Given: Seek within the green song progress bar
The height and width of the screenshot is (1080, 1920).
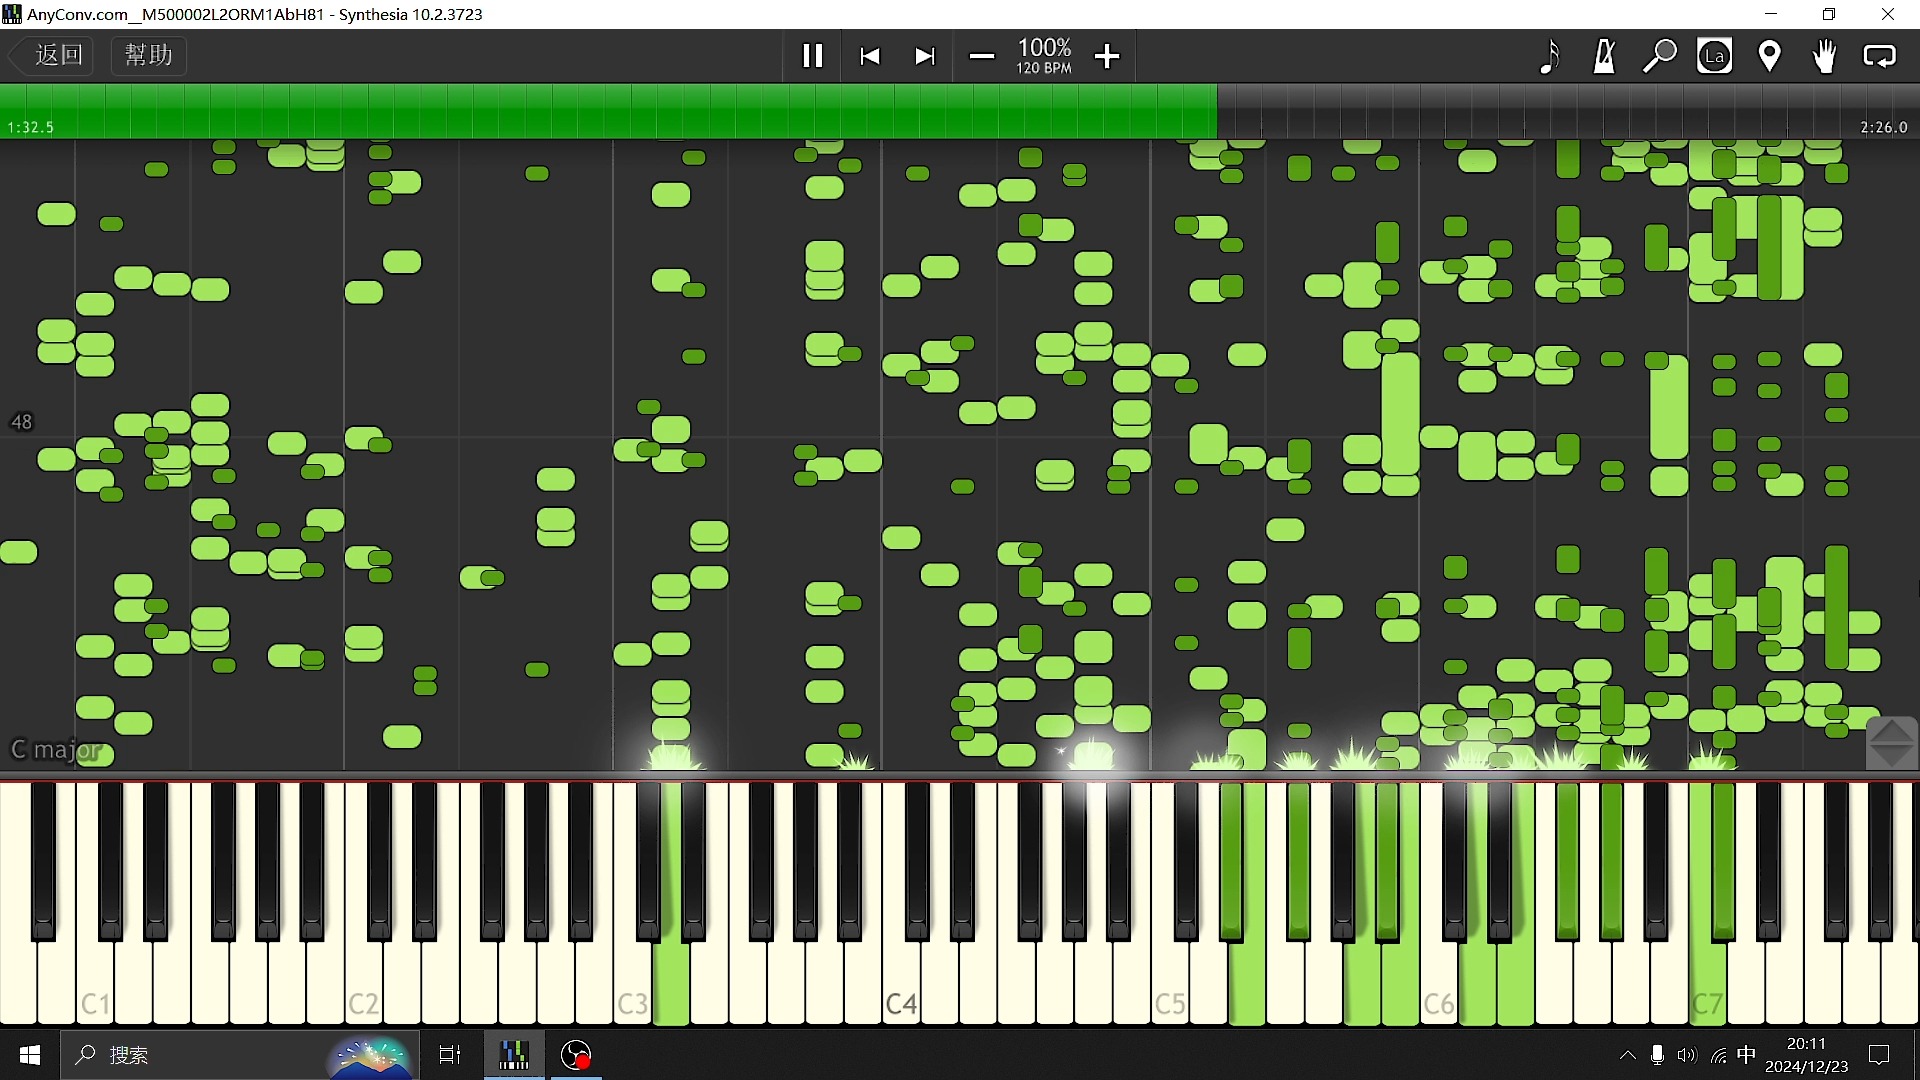Looking at the screenshot, I should coord(960,110).
